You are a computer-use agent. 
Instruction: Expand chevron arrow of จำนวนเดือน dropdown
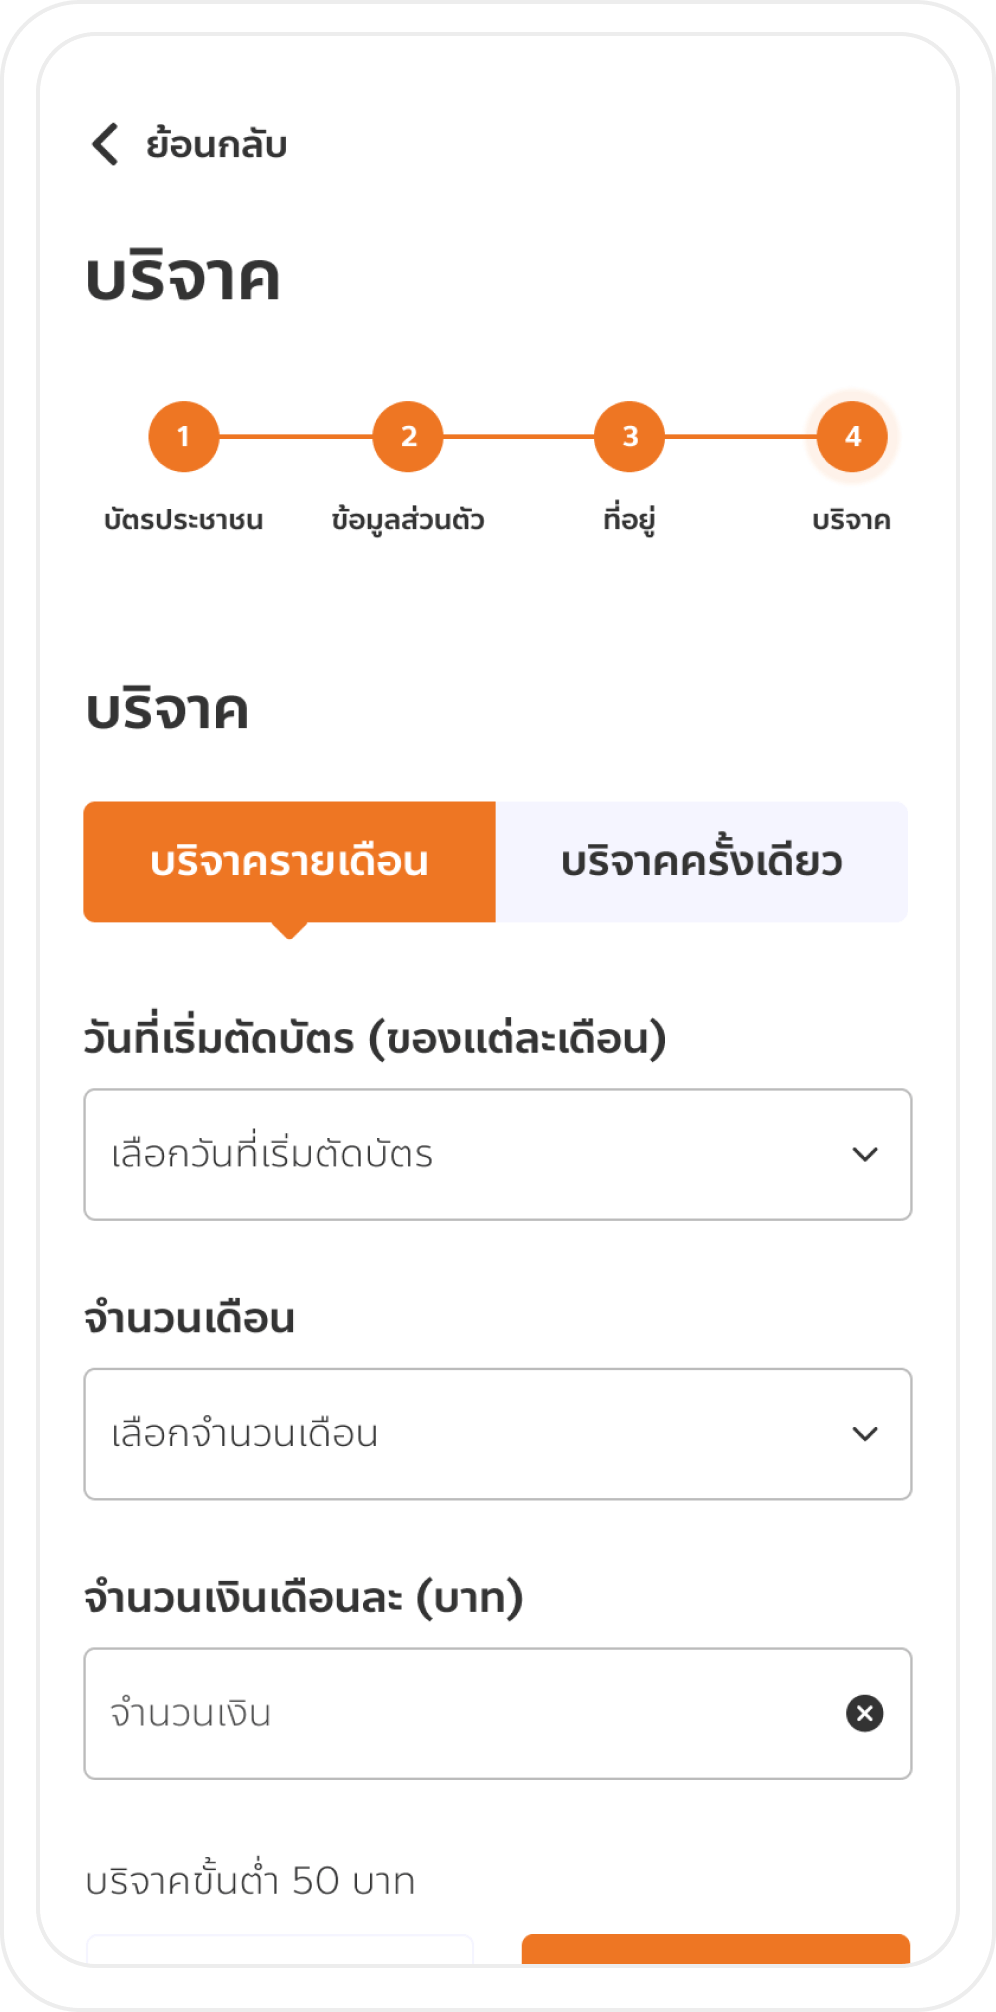pyautogui.click(x=865, y=1434)
